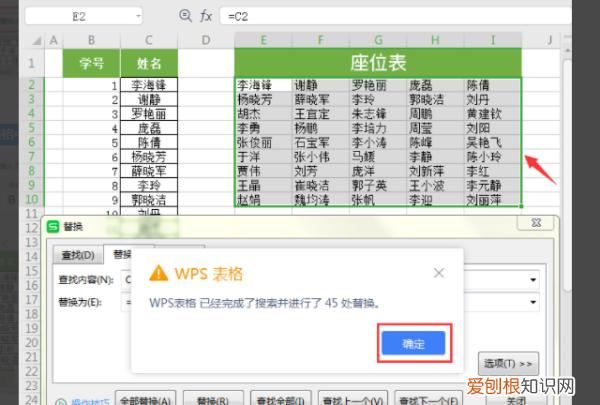Click the 查找上一个(V) button
The width and height of the screenshot is (600, 405).
353,400
